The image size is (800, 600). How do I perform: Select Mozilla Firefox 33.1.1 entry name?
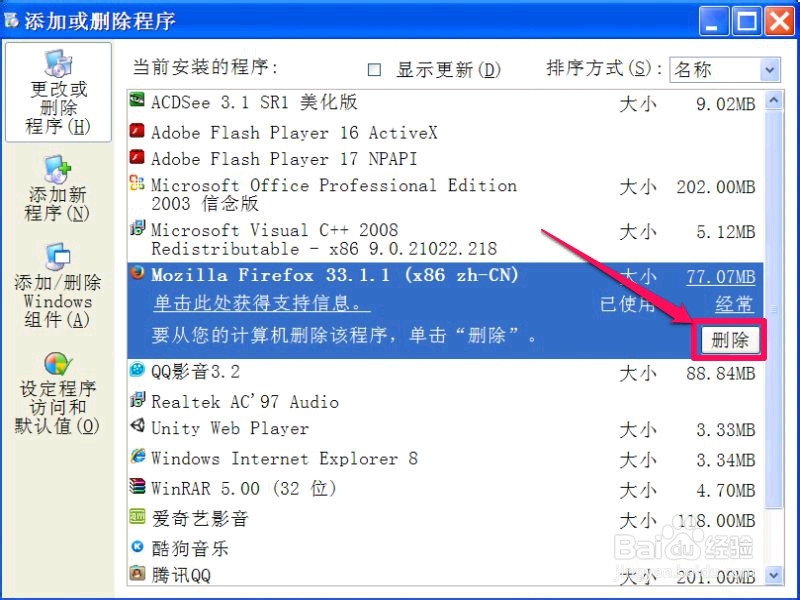[x=335, y=276]
